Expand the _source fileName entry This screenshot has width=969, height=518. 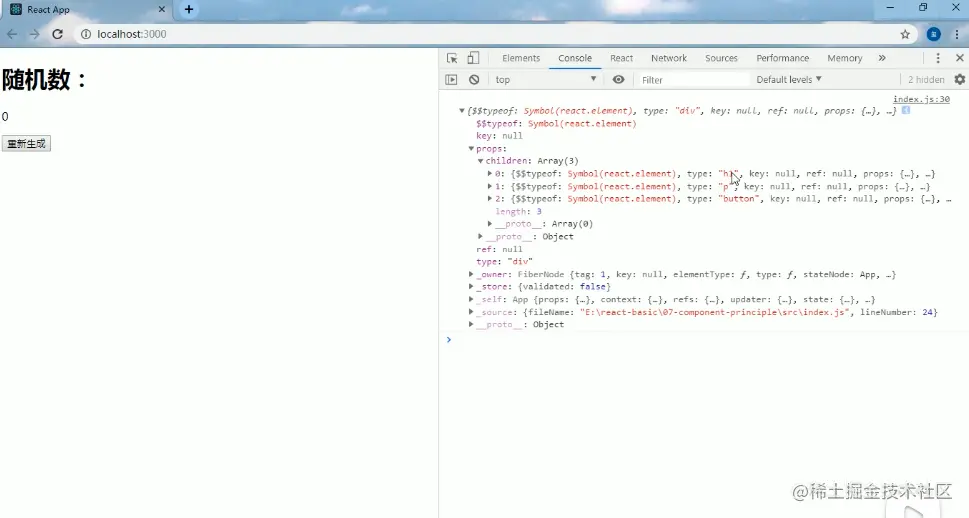(471, 312)
